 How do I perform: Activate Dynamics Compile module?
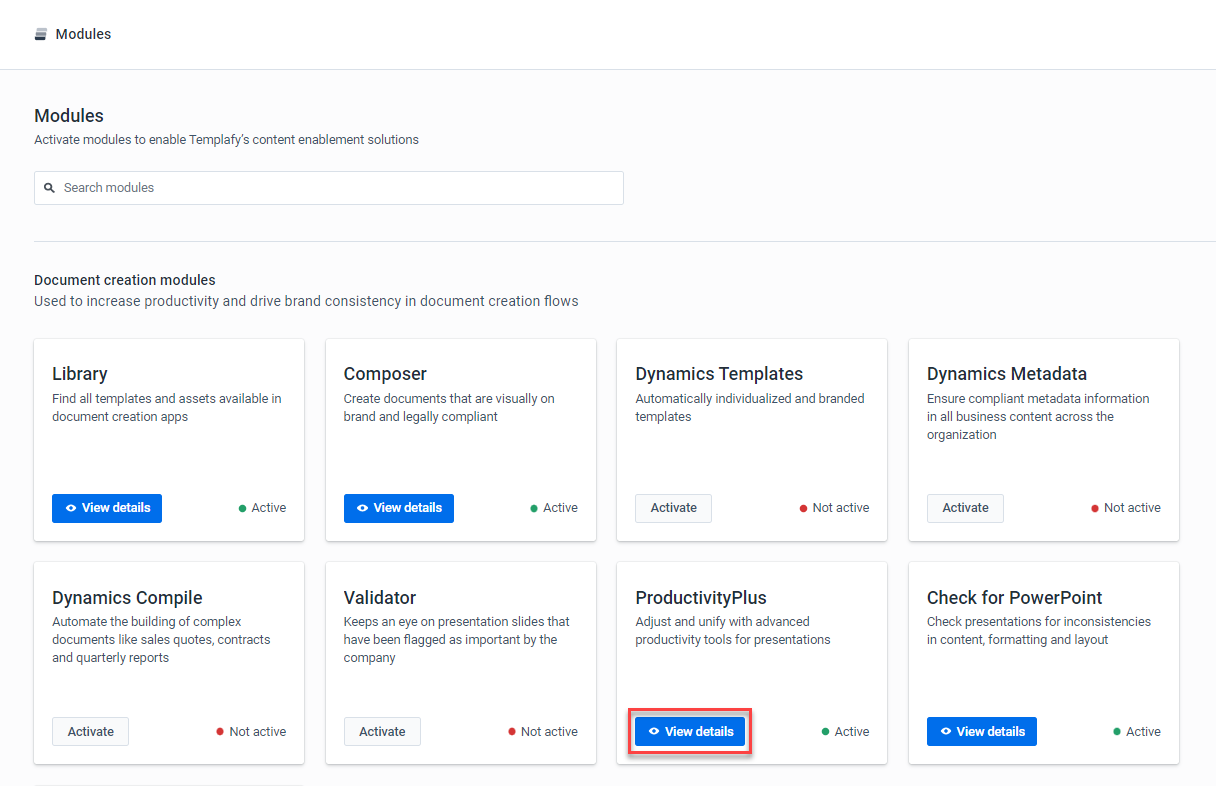[x=90, y=732]
